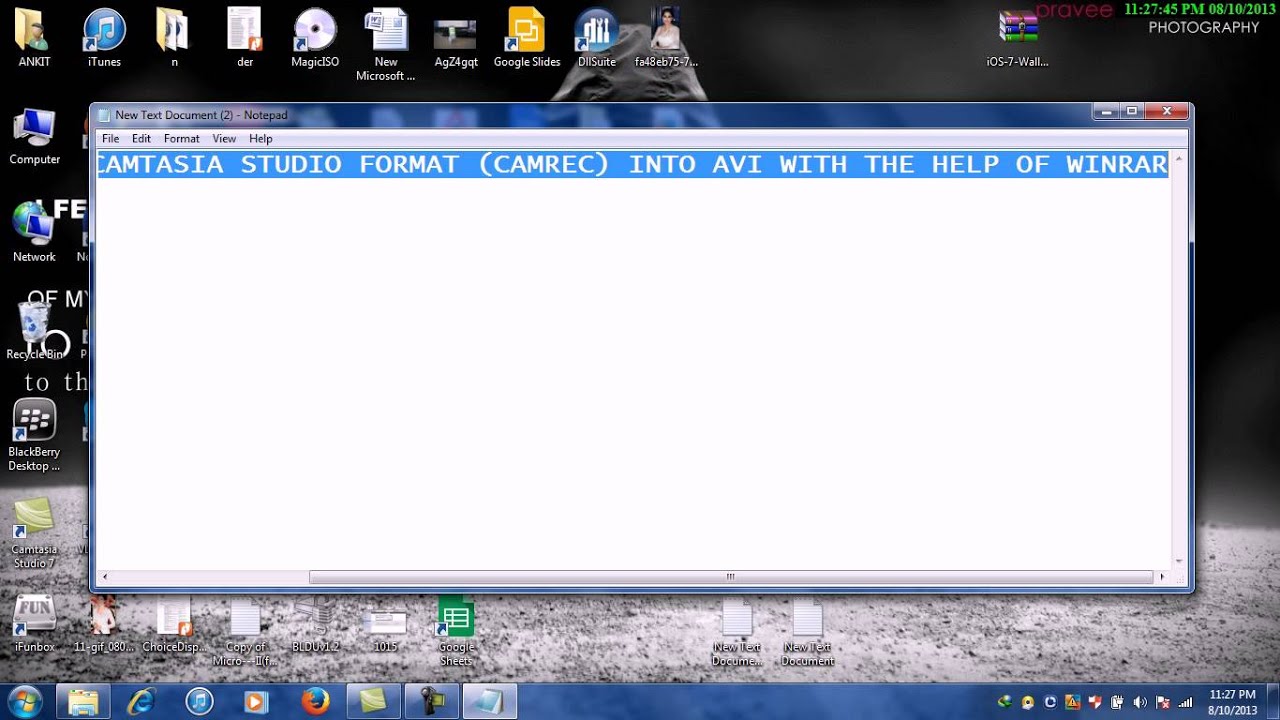Open the ANKIT user folder icon

pyautogui.click(x=34, y=38)
